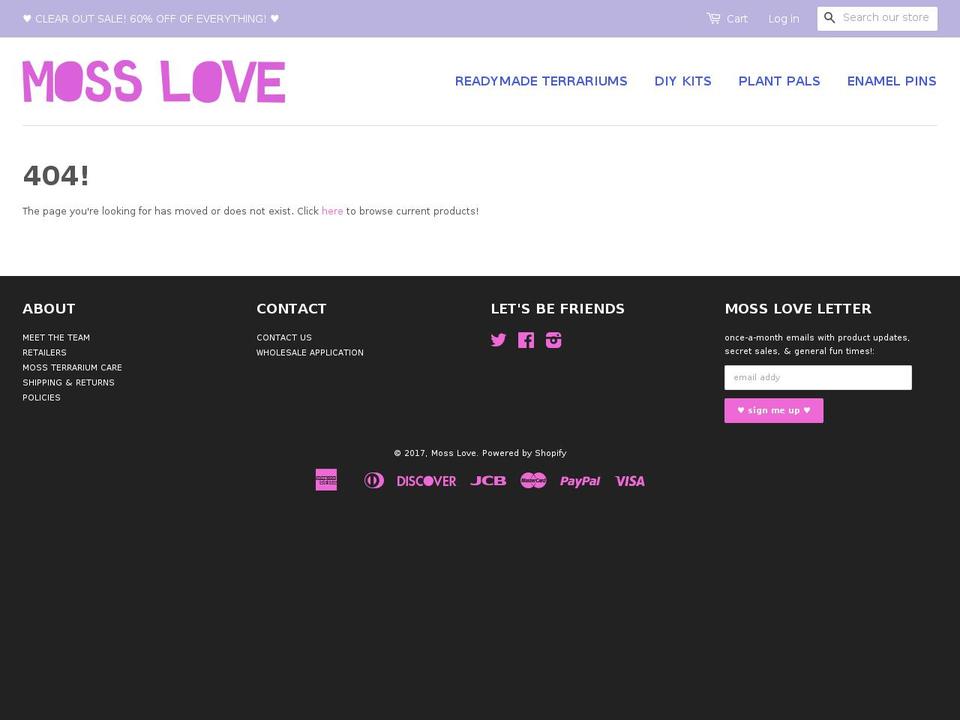
Task: Open the Wholesale Application link
Action: (310, 353)
